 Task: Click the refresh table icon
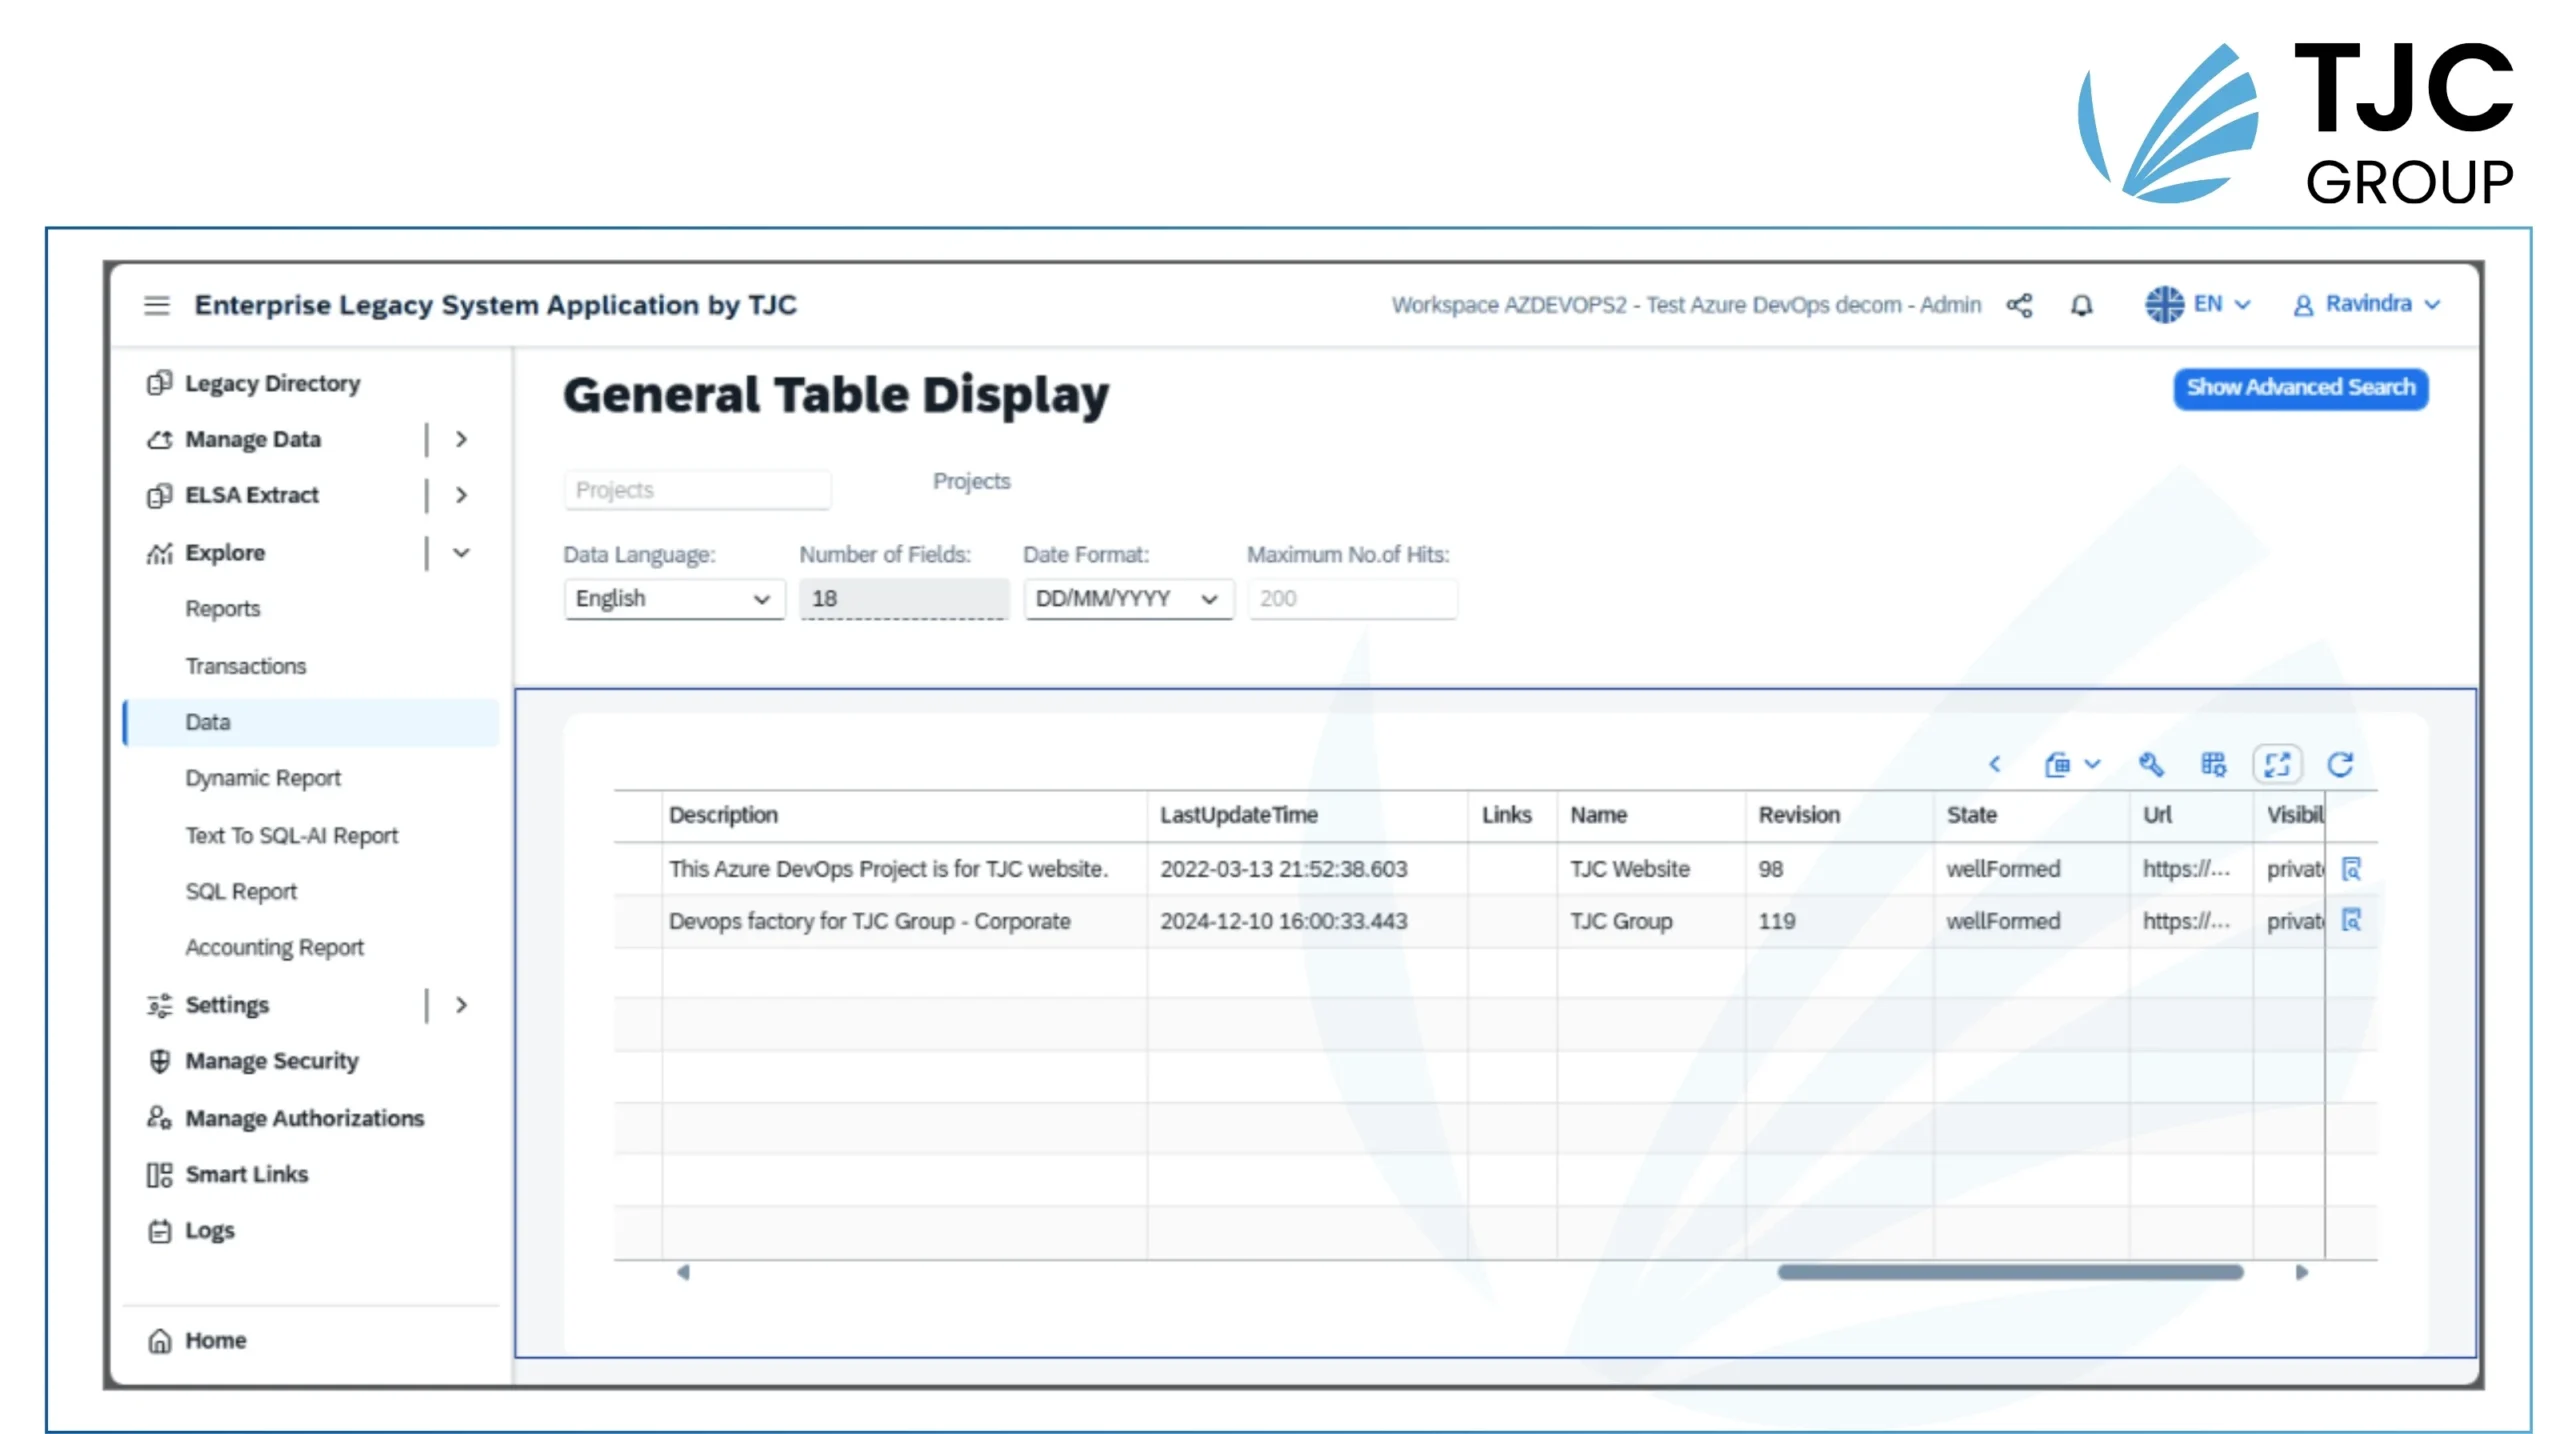tap(2340, 765)
